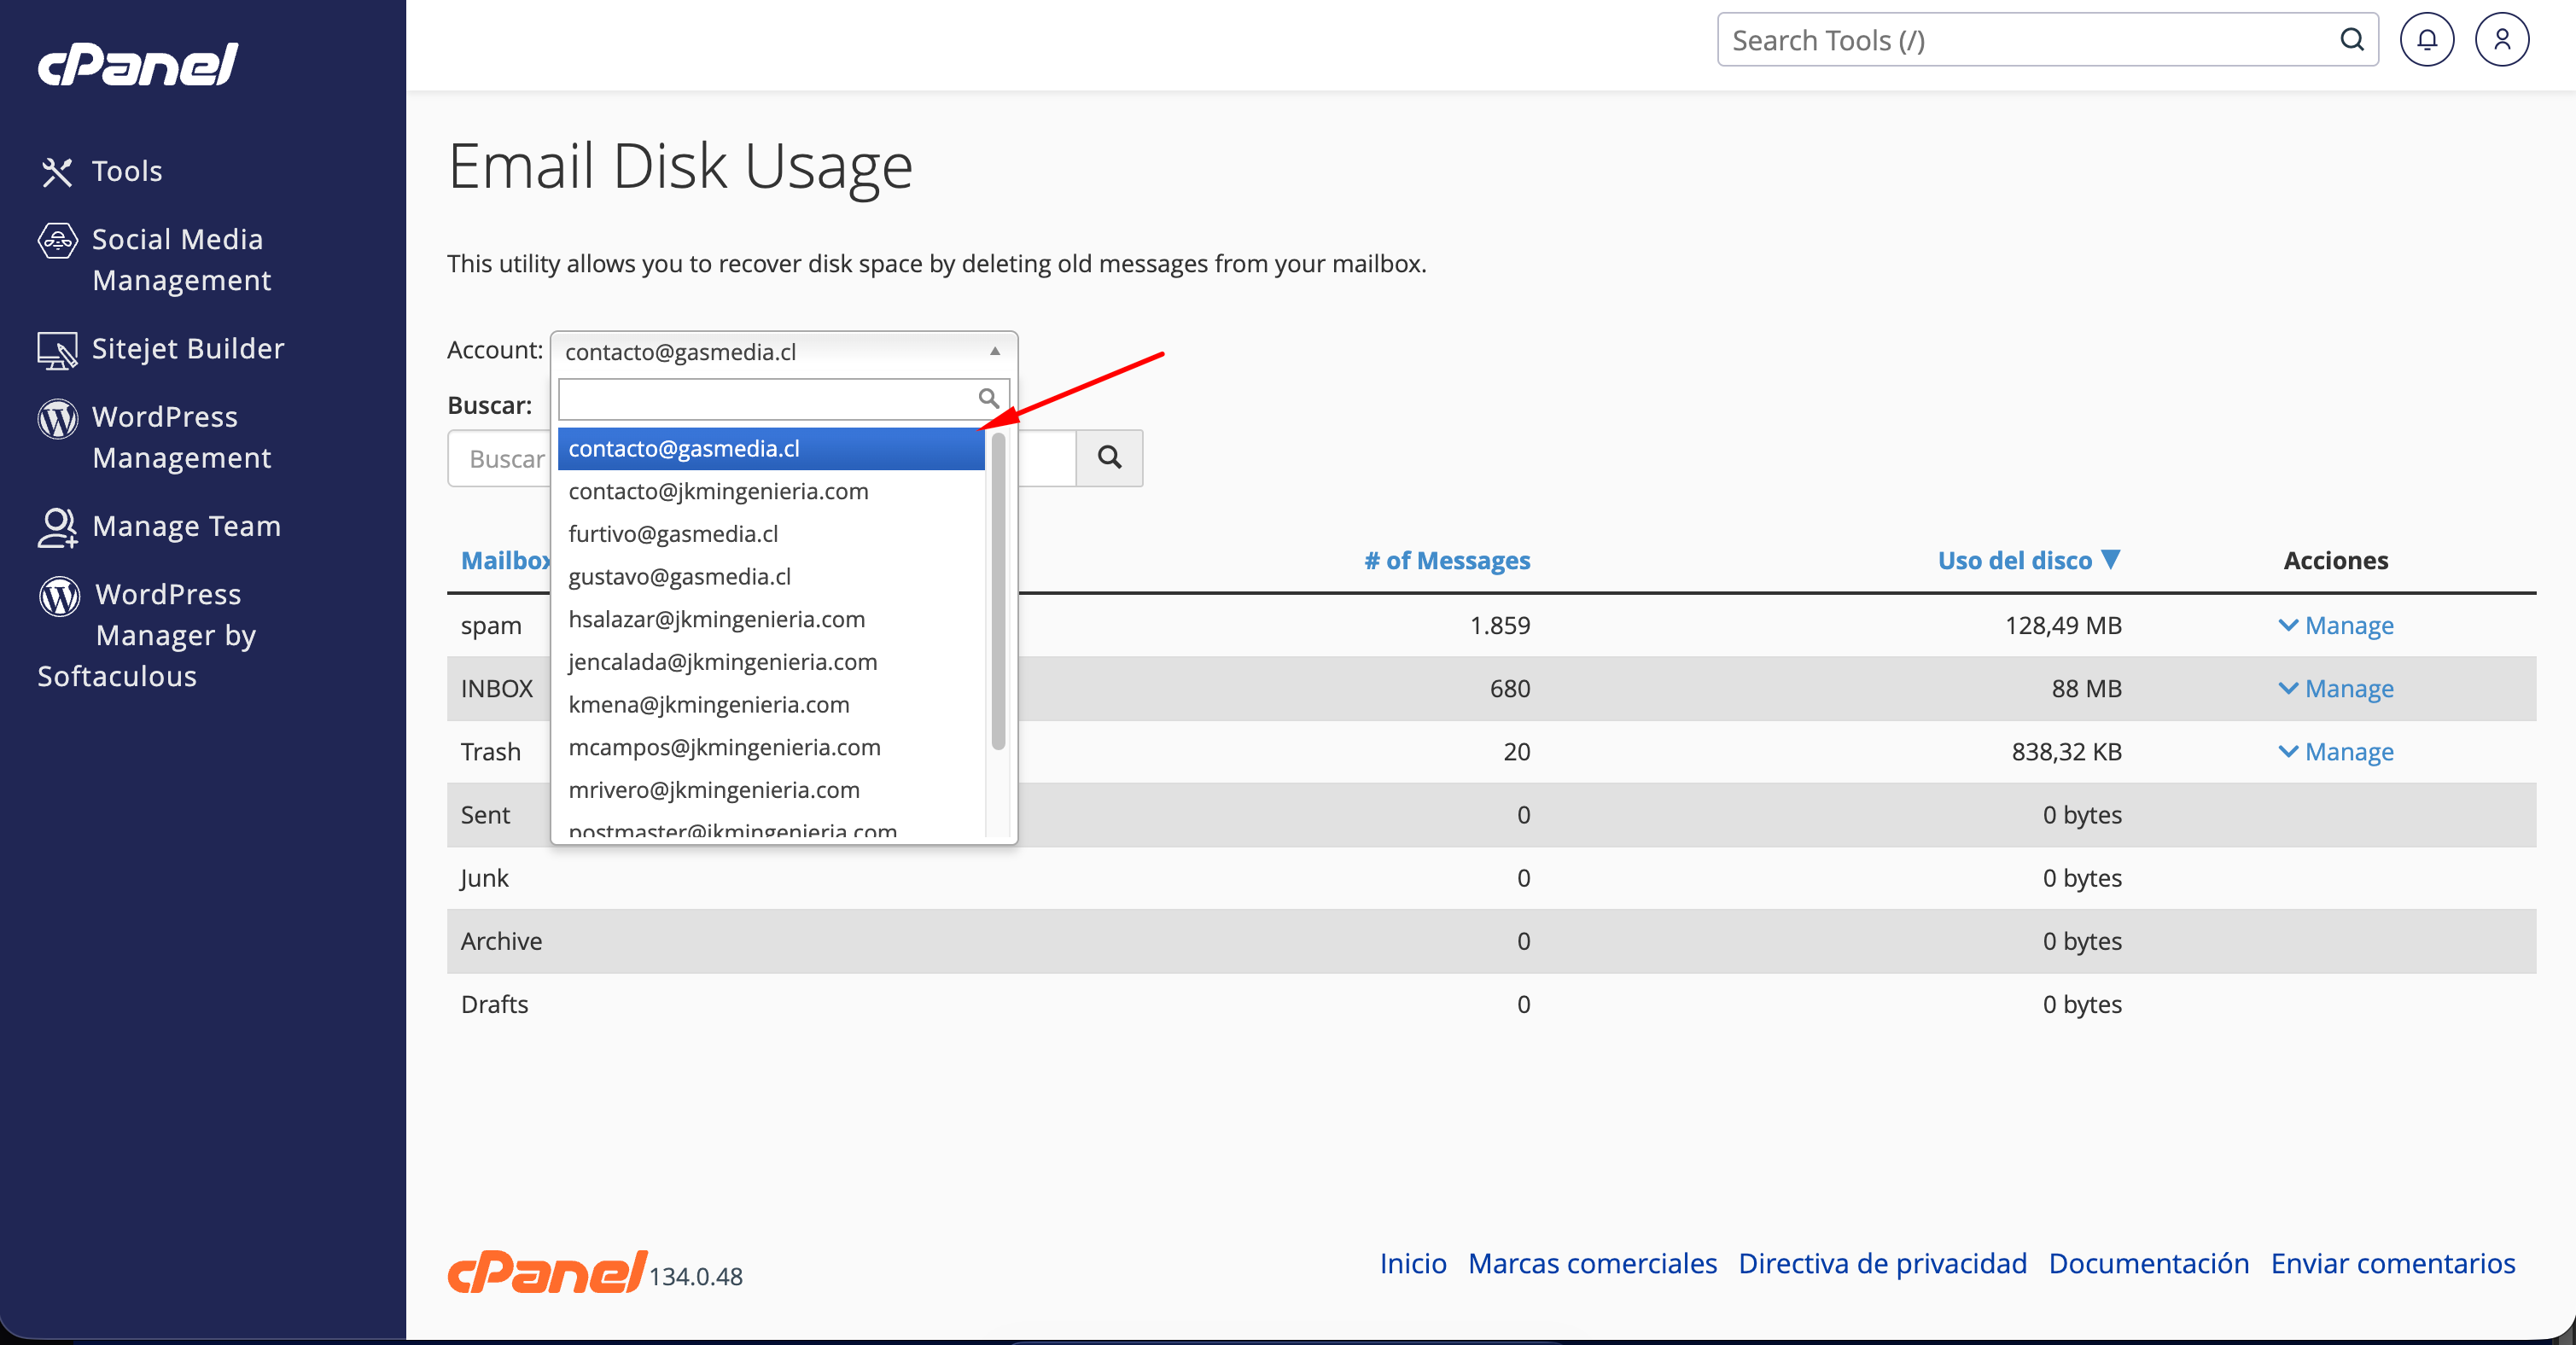Select gustavo@gasmedia.cl in account list
The image size is (2576, 1345).
(771, 577)
